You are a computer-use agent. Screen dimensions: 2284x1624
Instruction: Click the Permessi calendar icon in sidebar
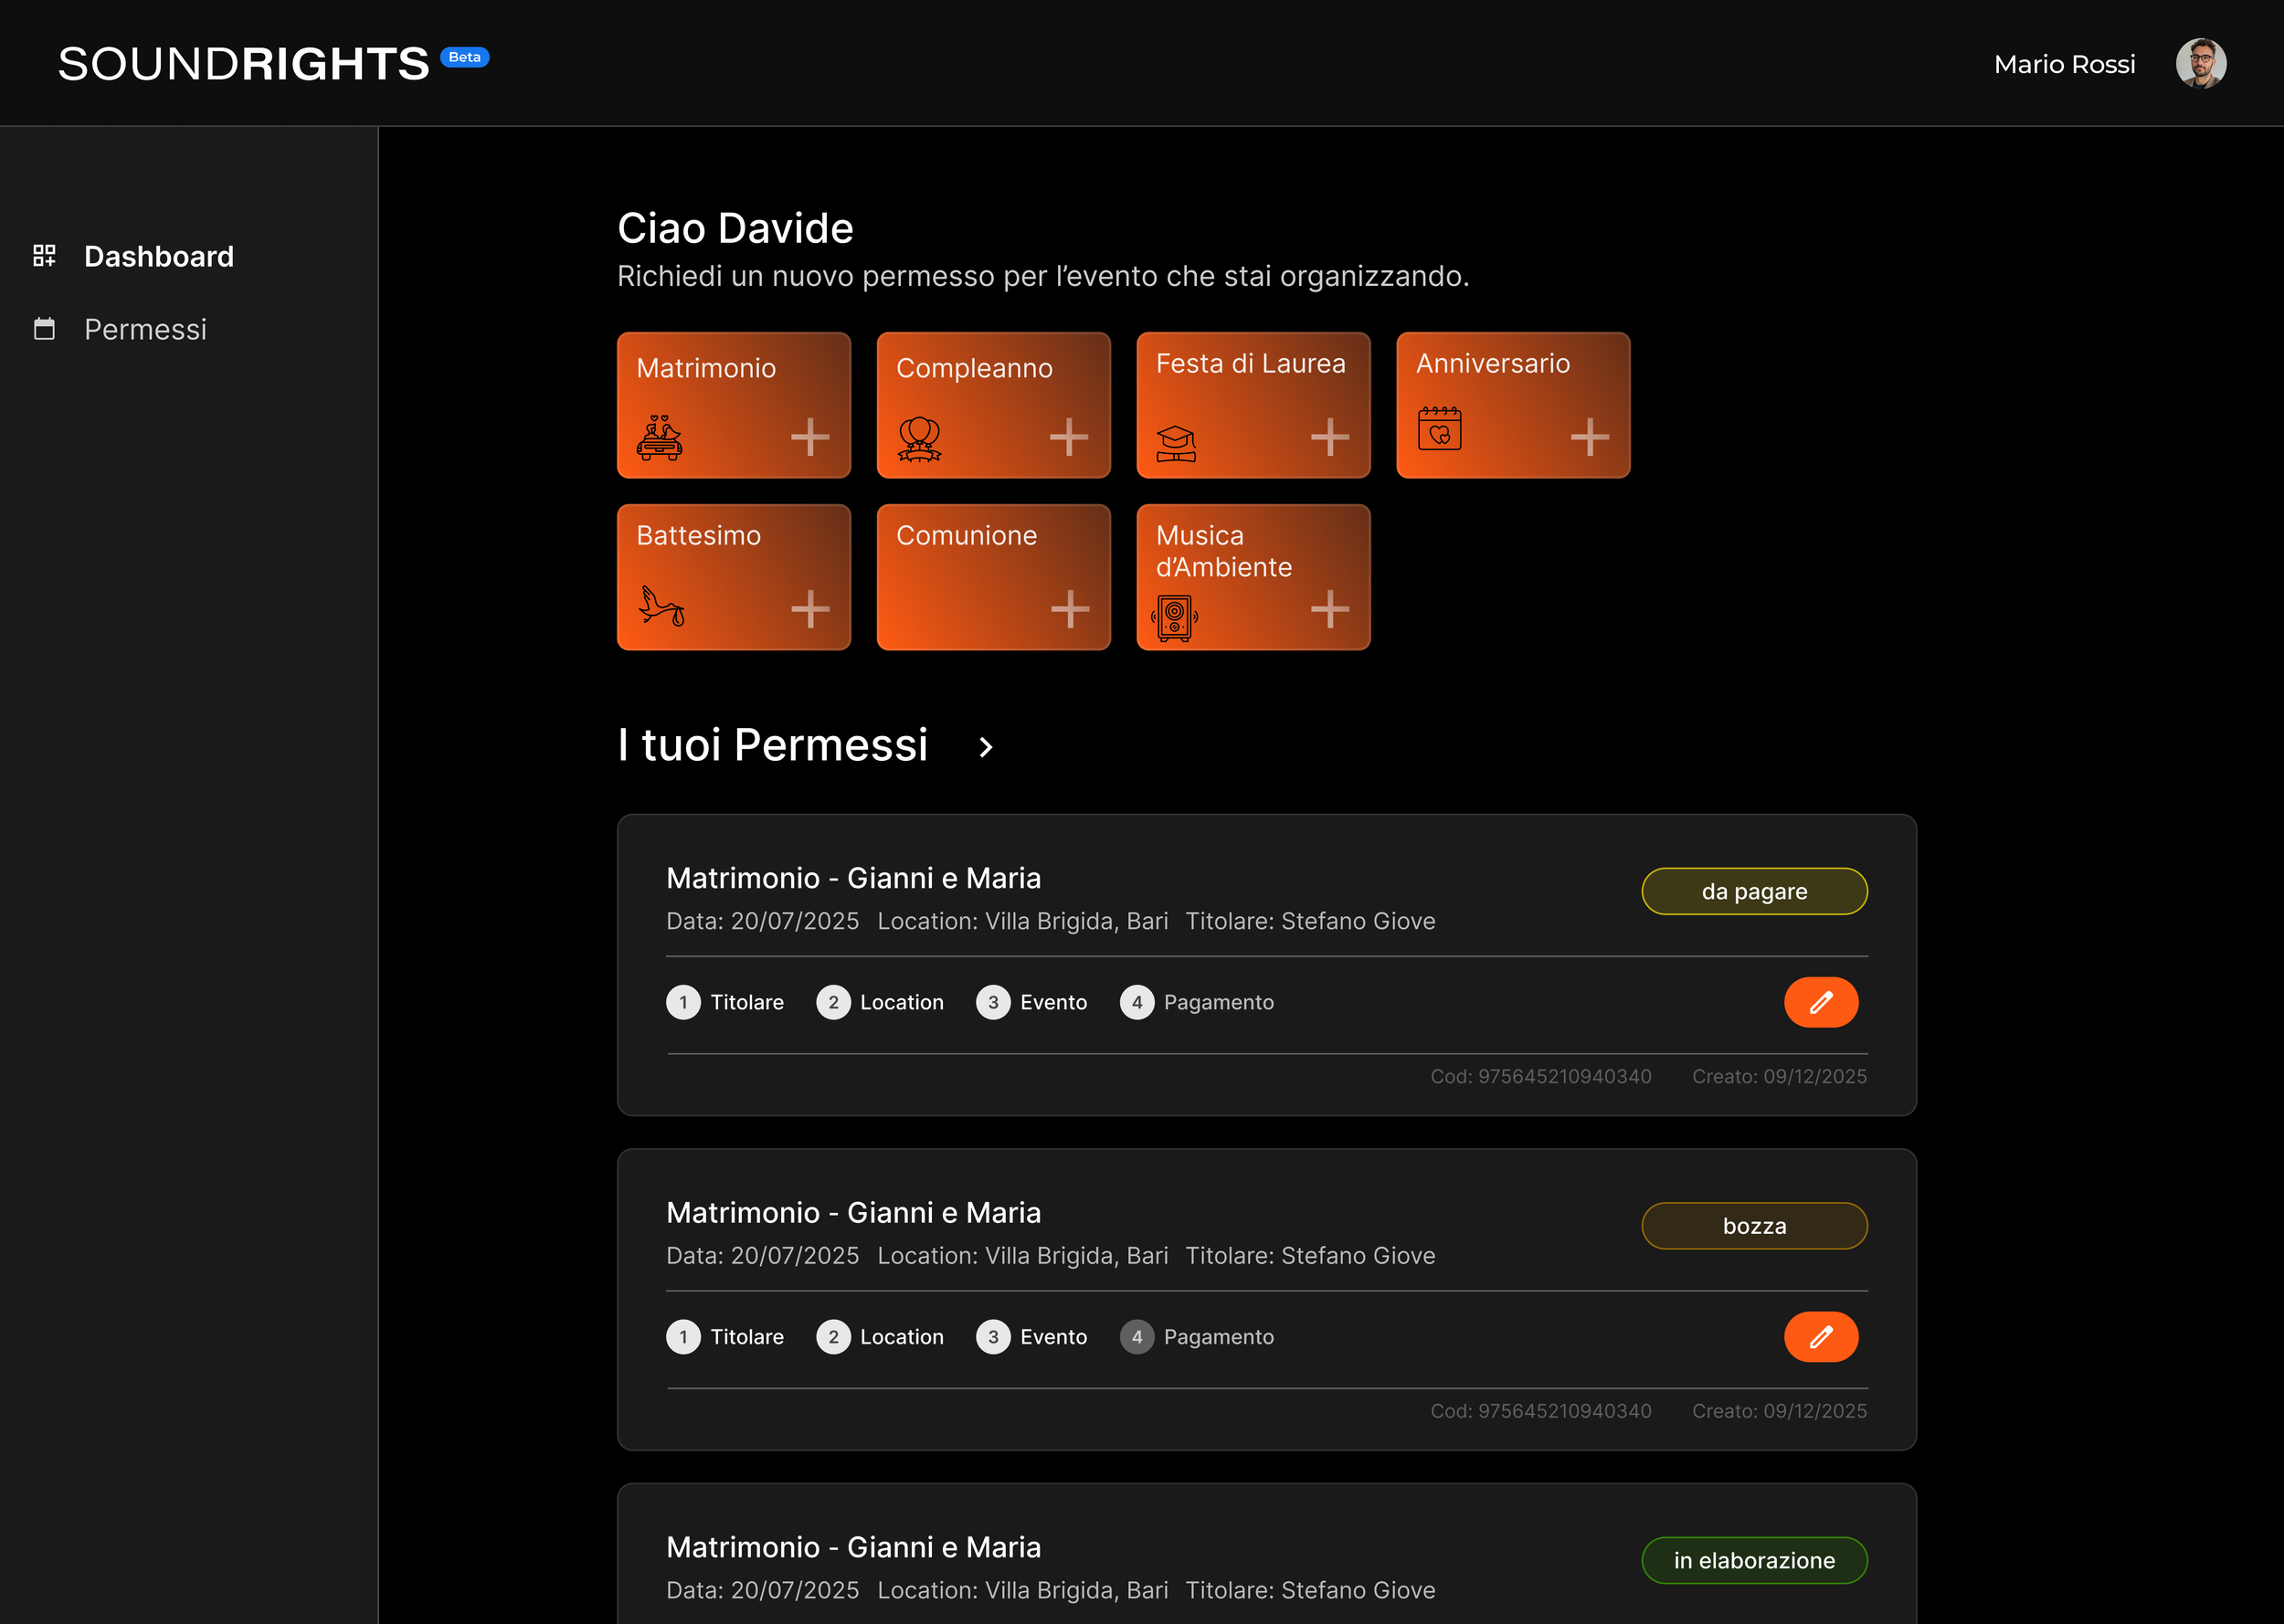(44, 329)
